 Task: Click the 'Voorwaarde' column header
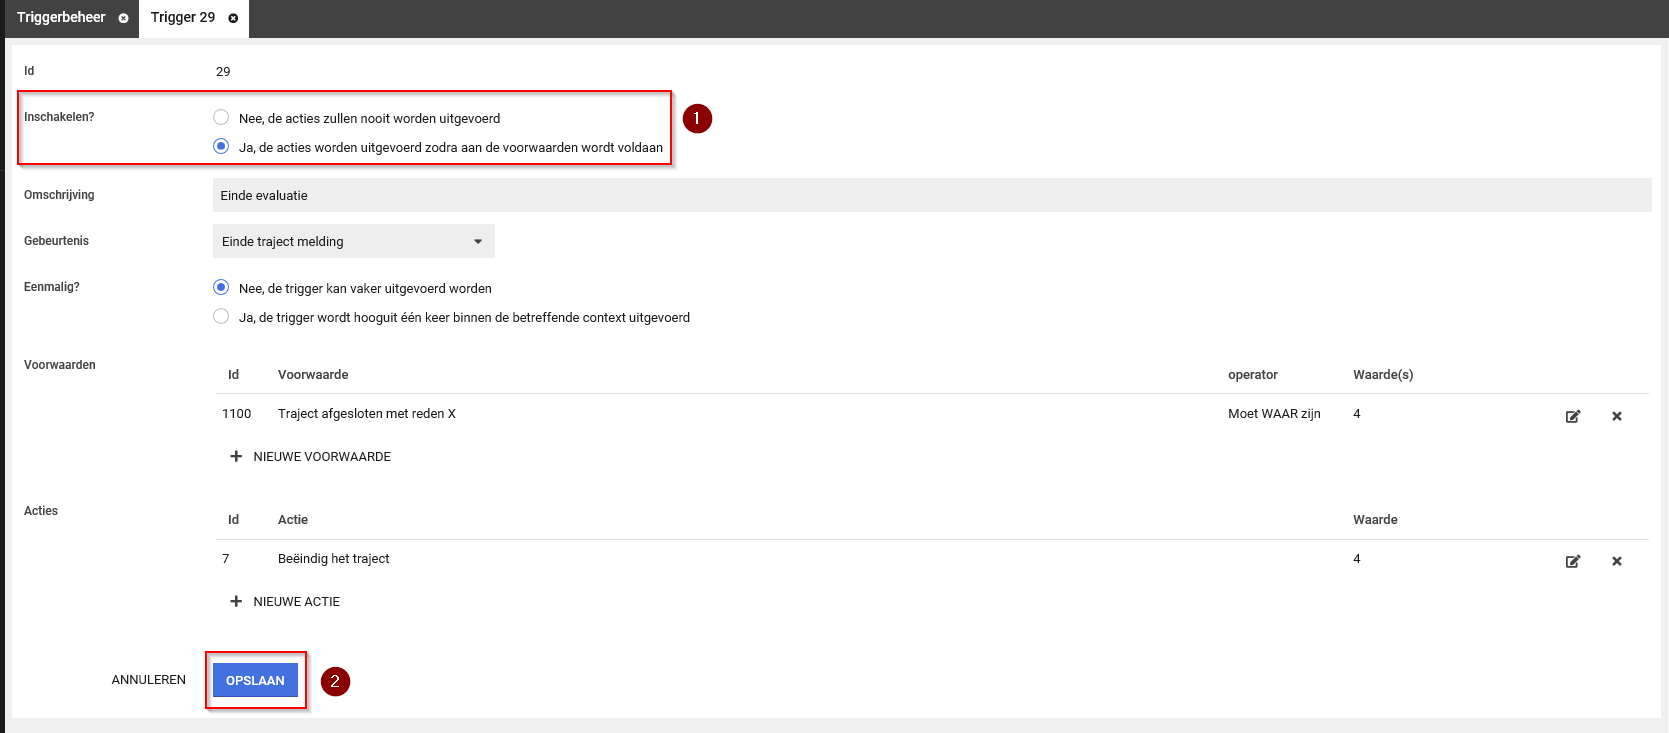[x=313, y=375]
